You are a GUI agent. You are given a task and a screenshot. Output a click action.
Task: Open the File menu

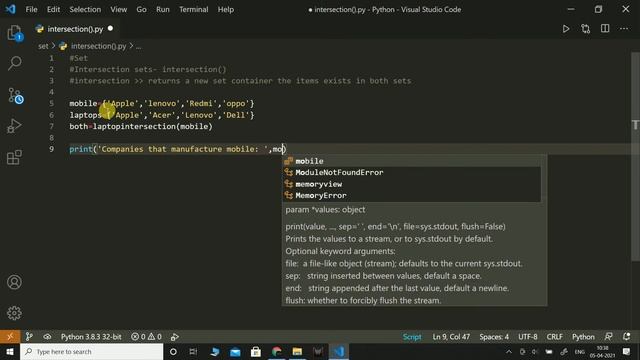31,9
